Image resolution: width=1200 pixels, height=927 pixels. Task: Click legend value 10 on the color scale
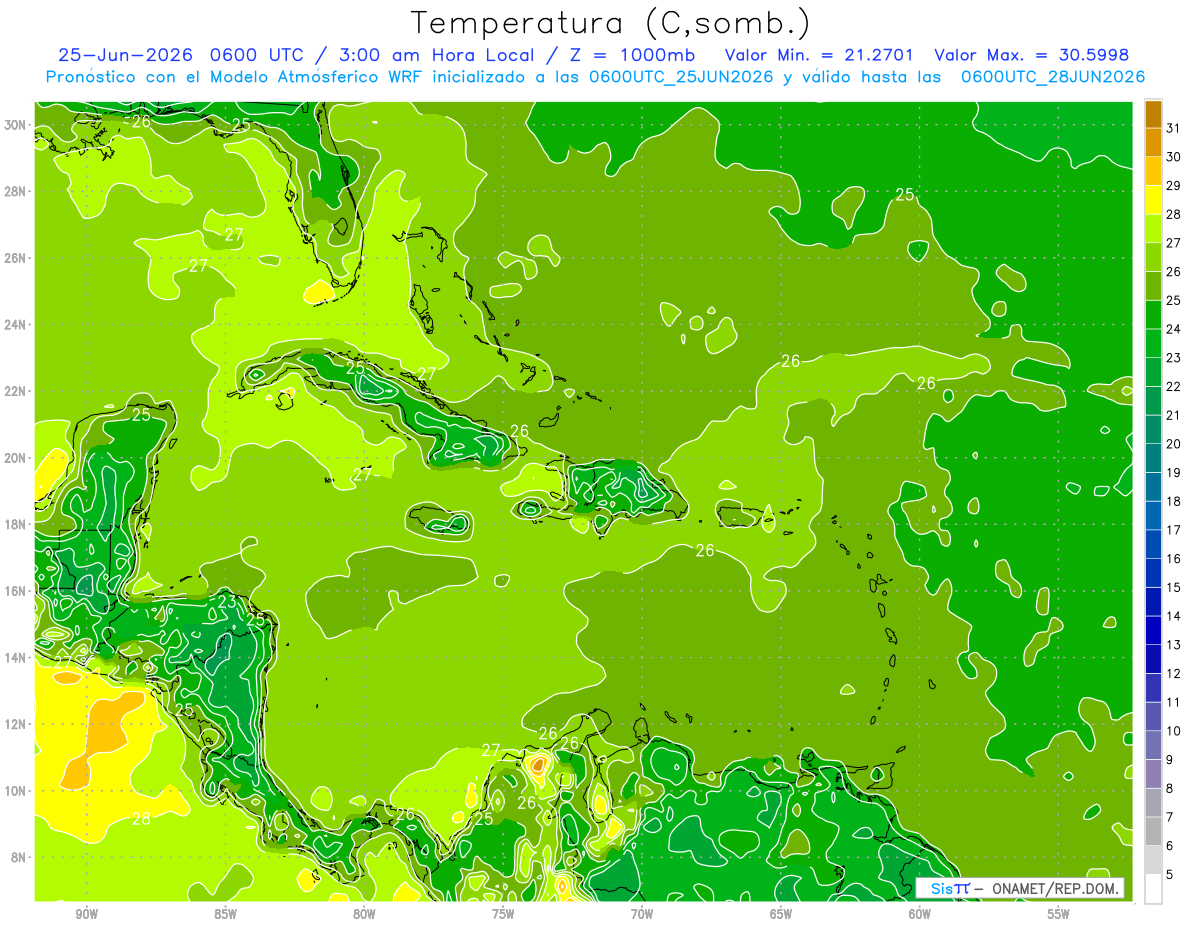click(x=1173, y=731)
